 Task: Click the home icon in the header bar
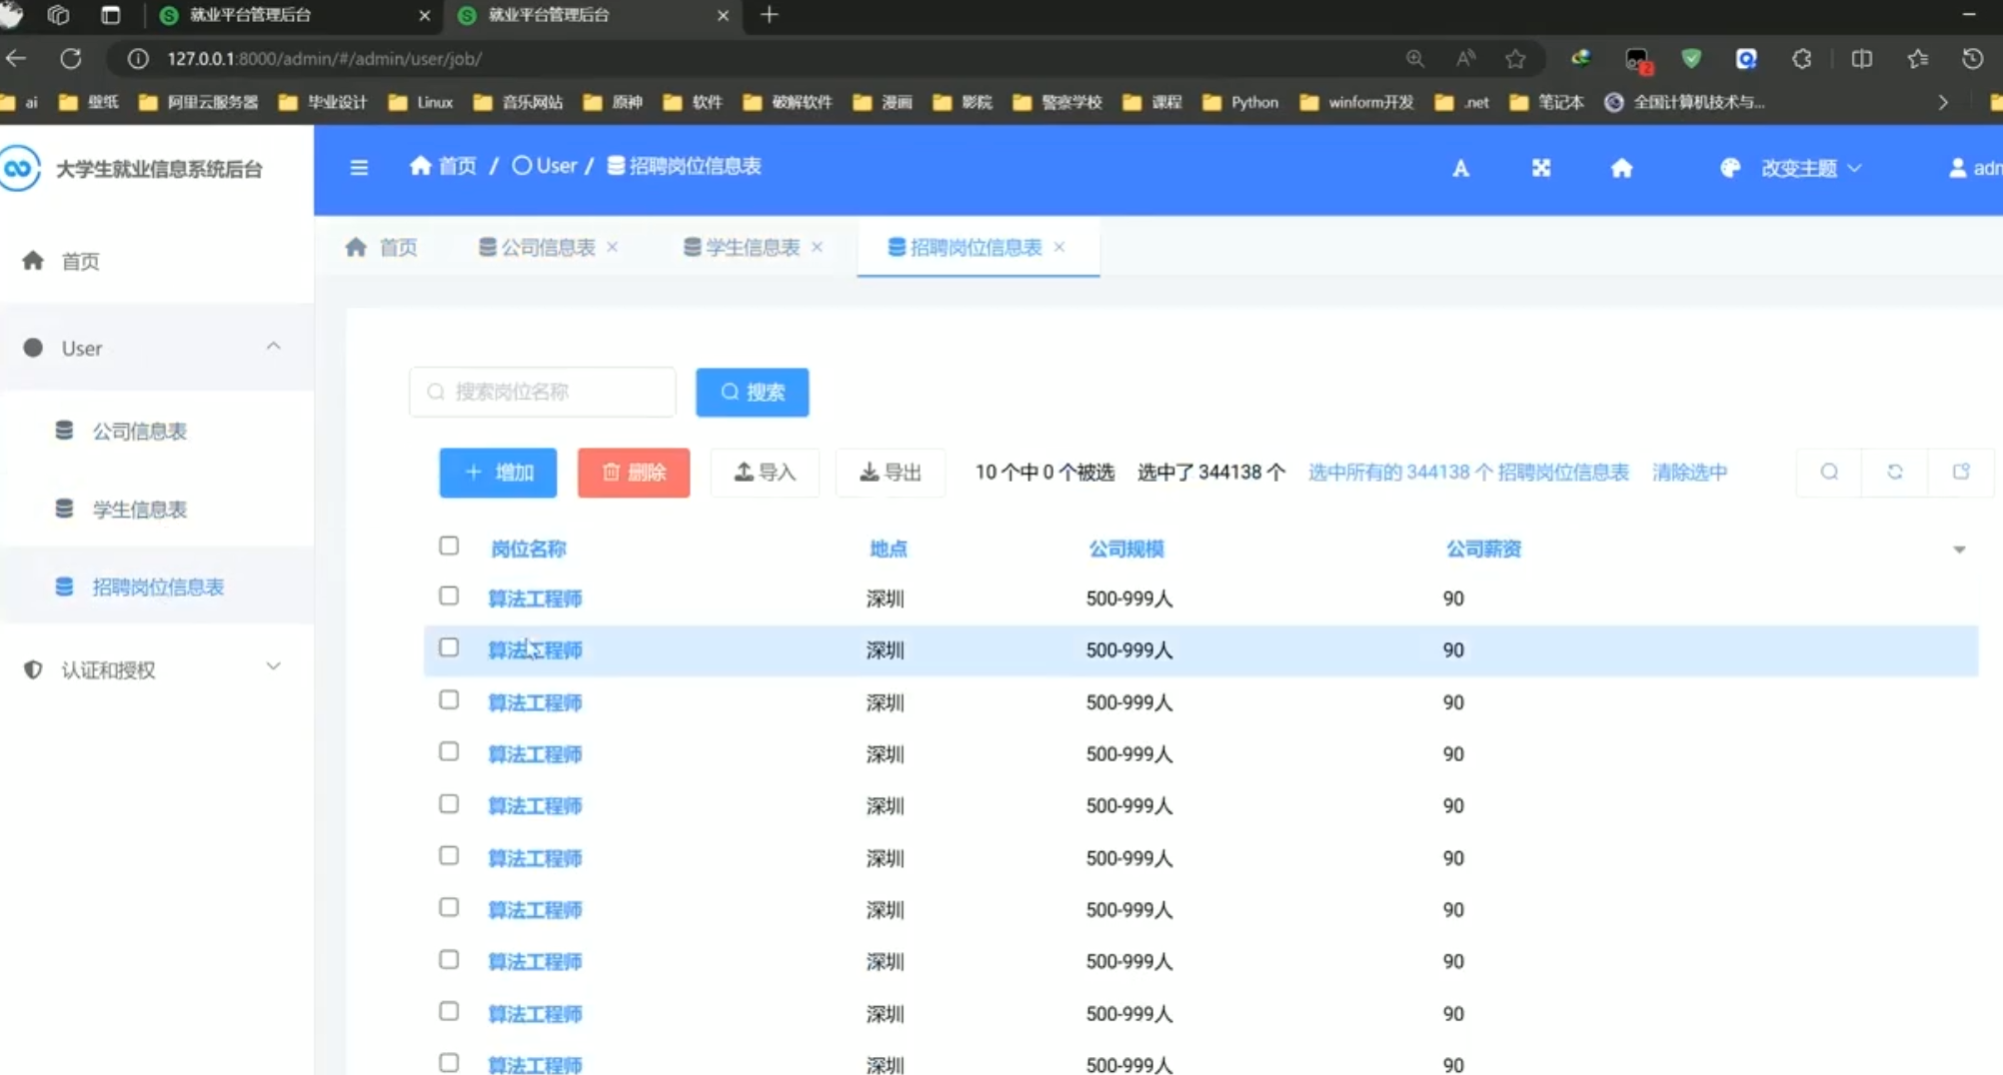point(1621,168)
